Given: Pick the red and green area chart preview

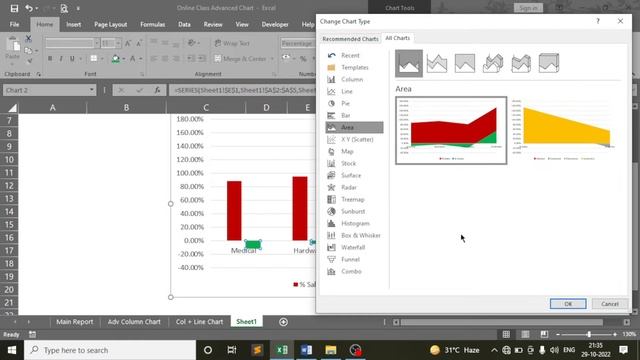Looking at the screenshot, I should point(451,131).
